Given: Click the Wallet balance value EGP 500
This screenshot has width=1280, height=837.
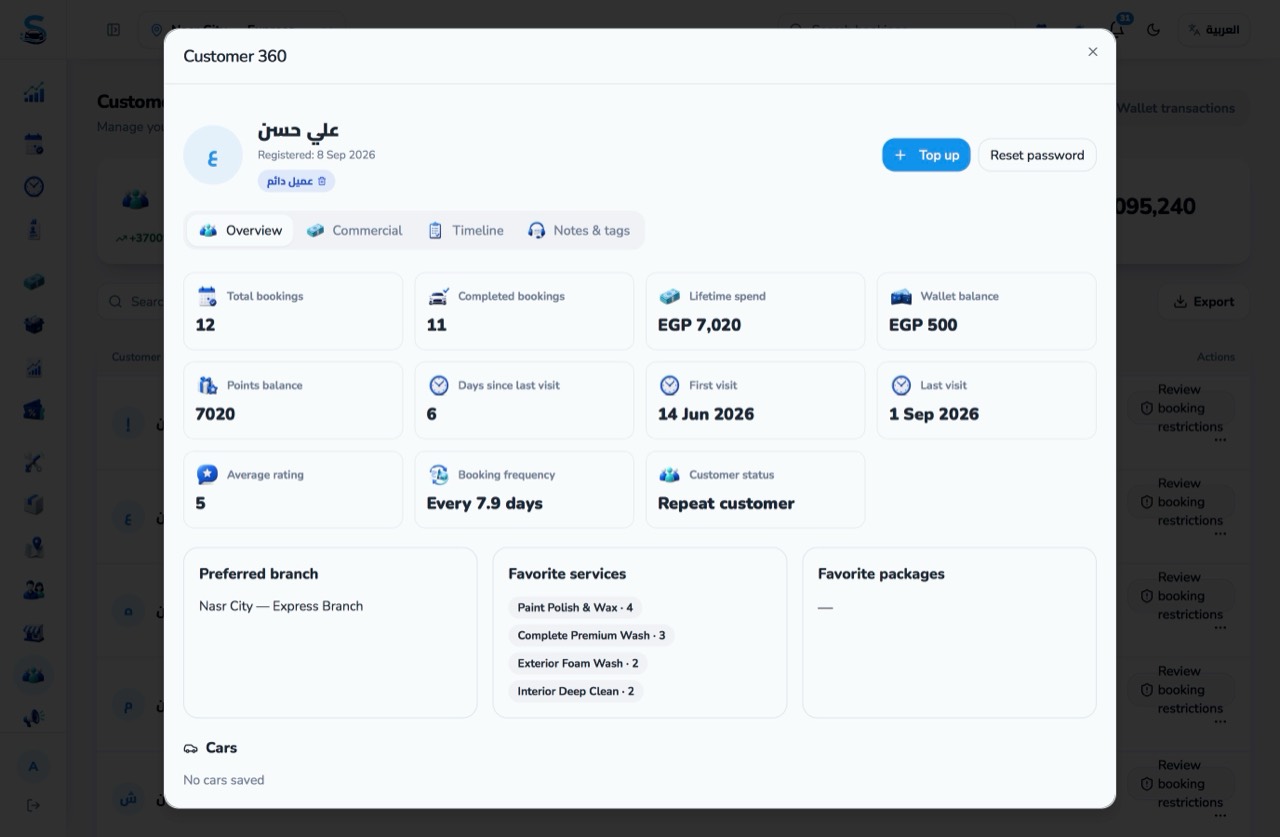Looking at the screenshot, I should coord(923,325).
